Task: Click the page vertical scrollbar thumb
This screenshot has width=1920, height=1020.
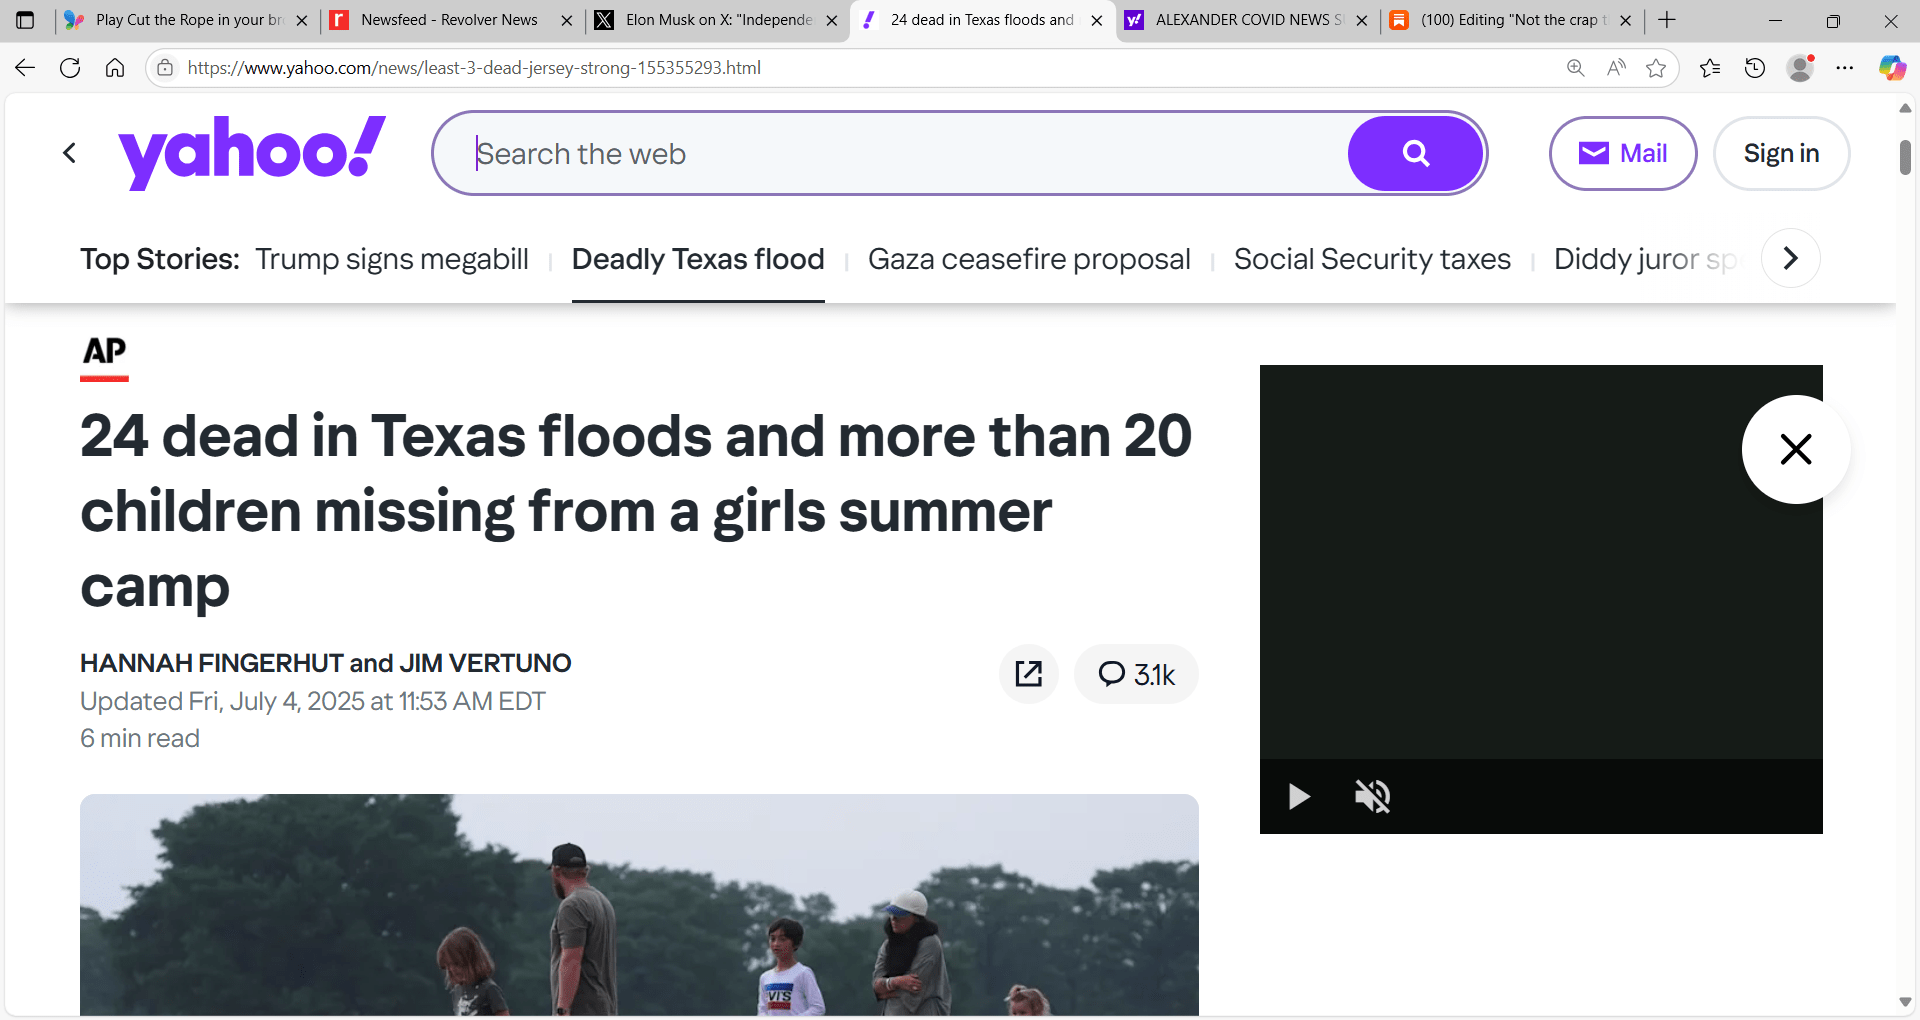Action: coord(1905,157)
